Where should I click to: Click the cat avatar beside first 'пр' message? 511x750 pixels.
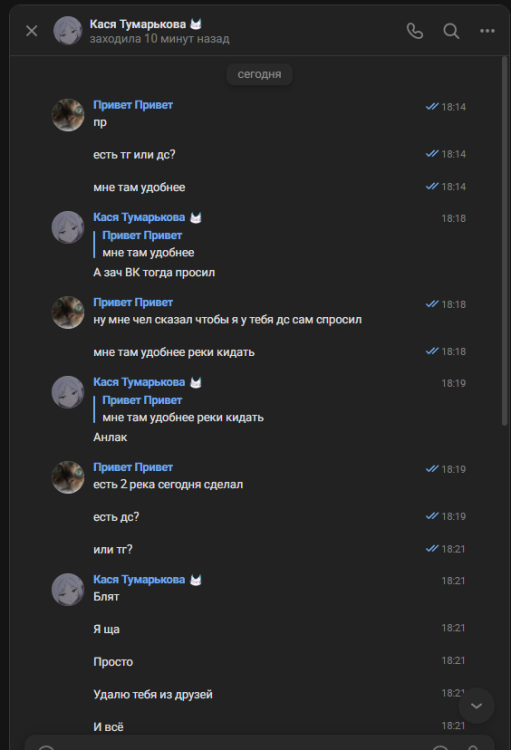click(x=67, y=115)
